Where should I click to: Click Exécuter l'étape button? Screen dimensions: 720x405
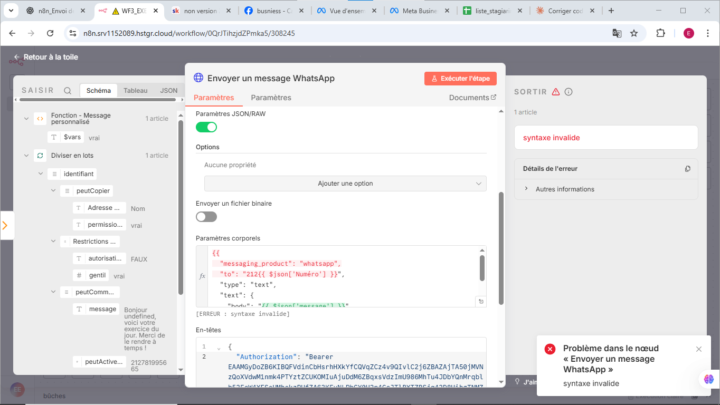[460, 79]
